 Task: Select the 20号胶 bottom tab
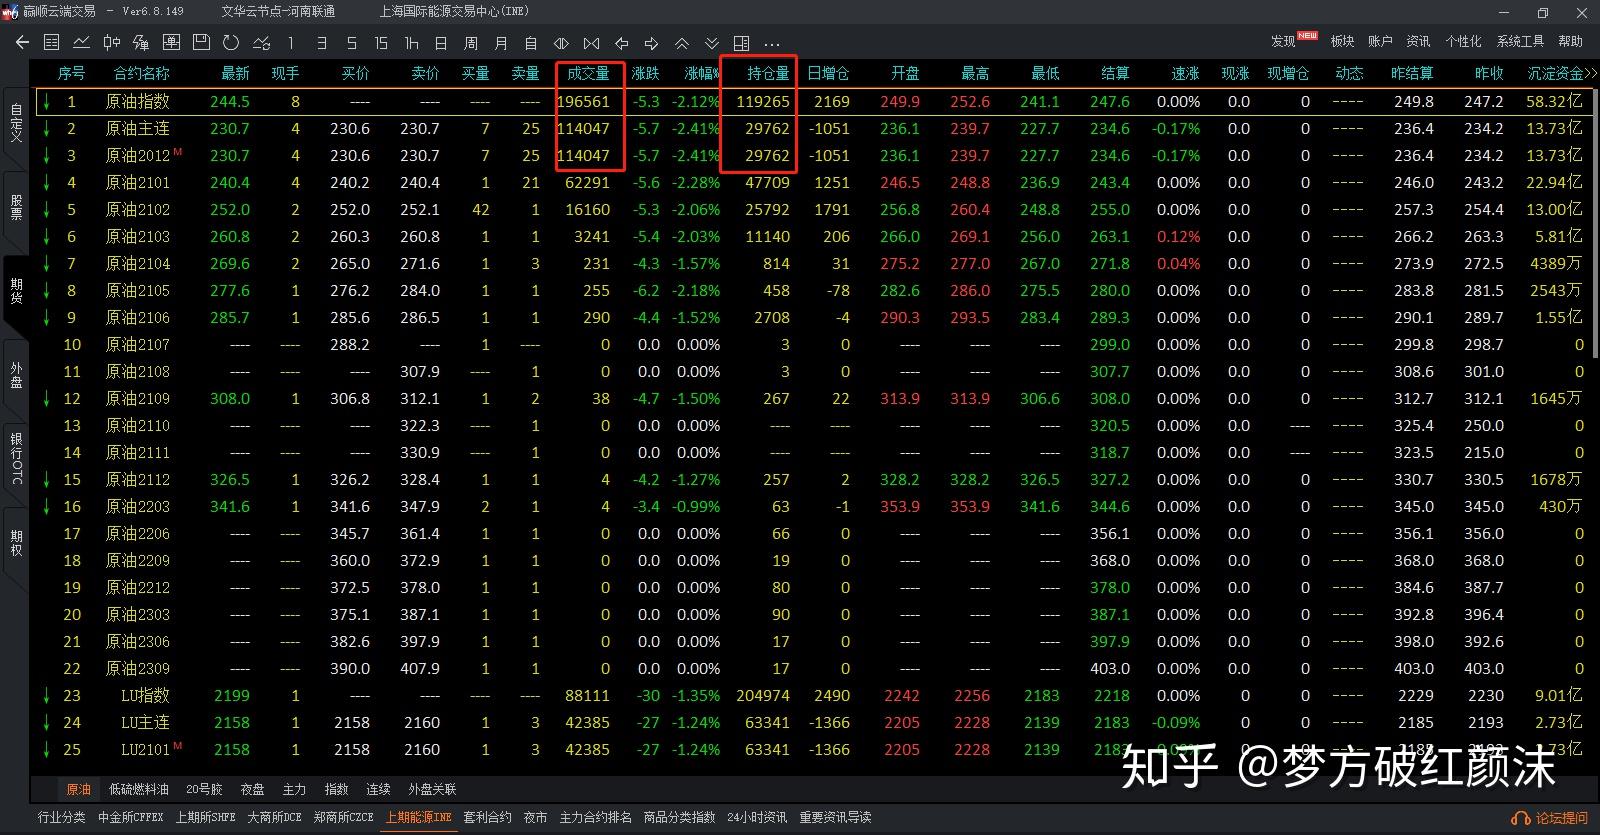point(204,789)
